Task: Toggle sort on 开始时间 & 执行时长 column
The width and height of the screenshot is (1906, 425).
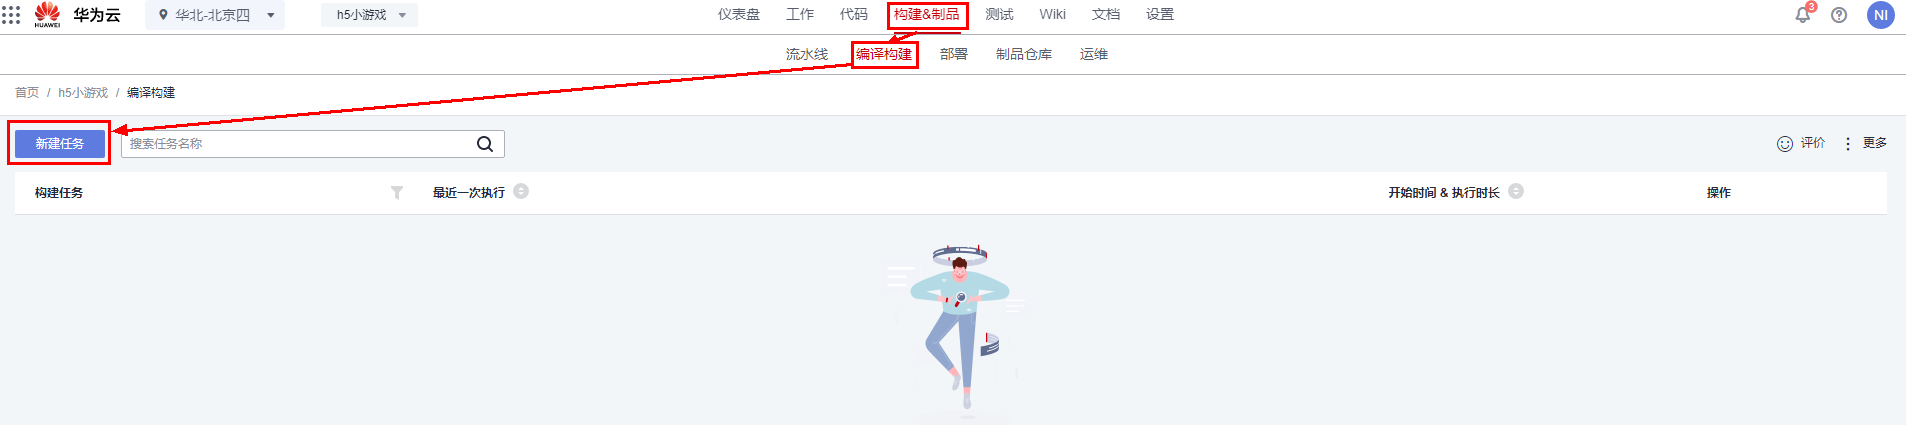Action: [x=1516, y=191]
